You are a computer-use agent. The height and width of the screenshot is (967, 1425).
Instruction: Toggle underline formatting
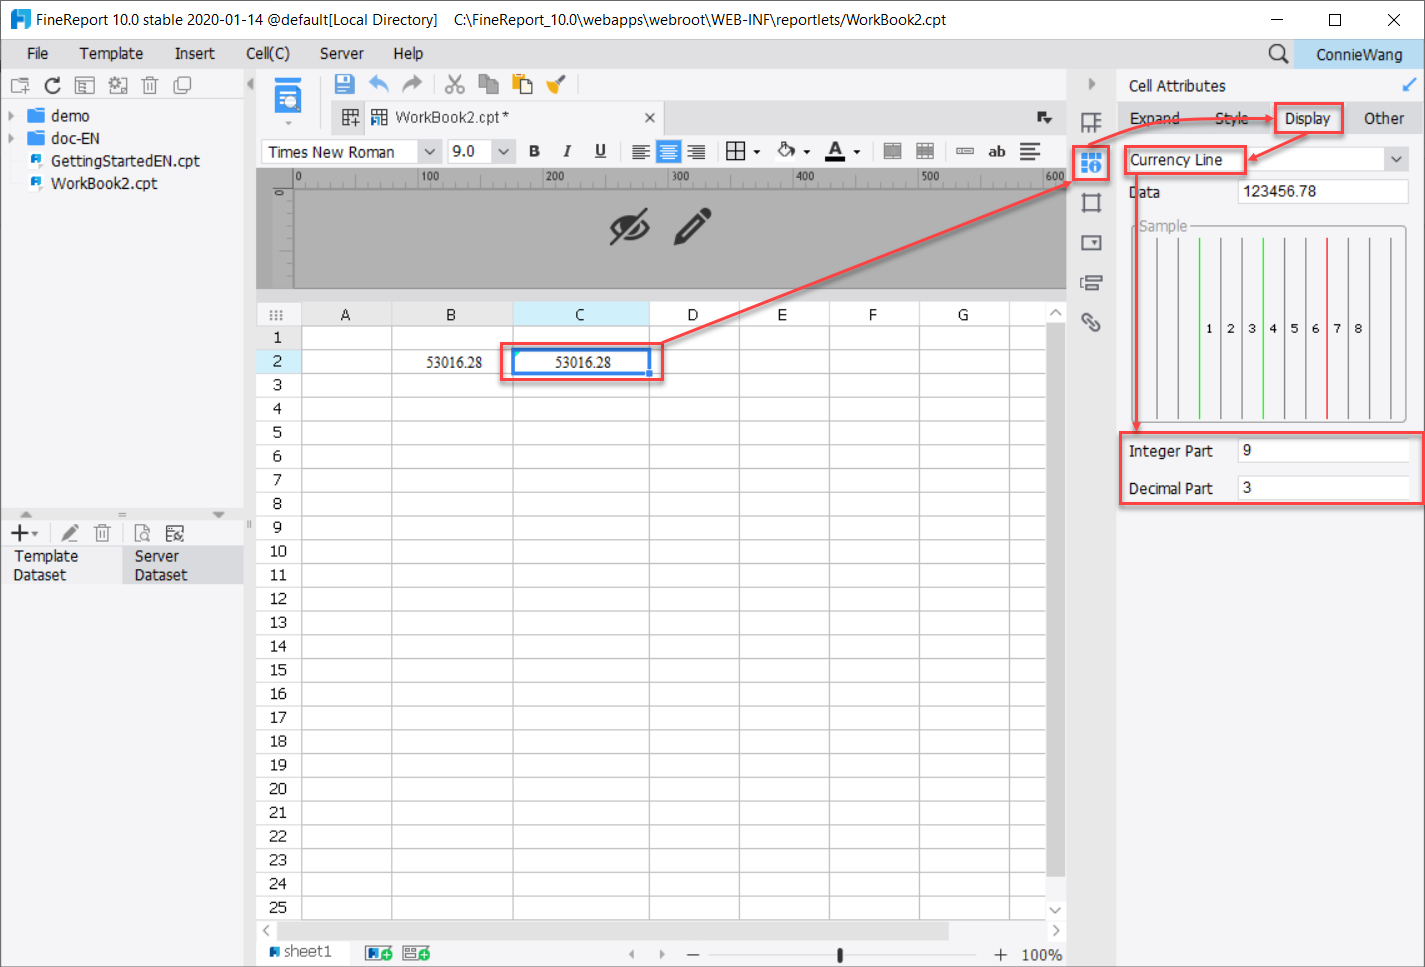598,151
